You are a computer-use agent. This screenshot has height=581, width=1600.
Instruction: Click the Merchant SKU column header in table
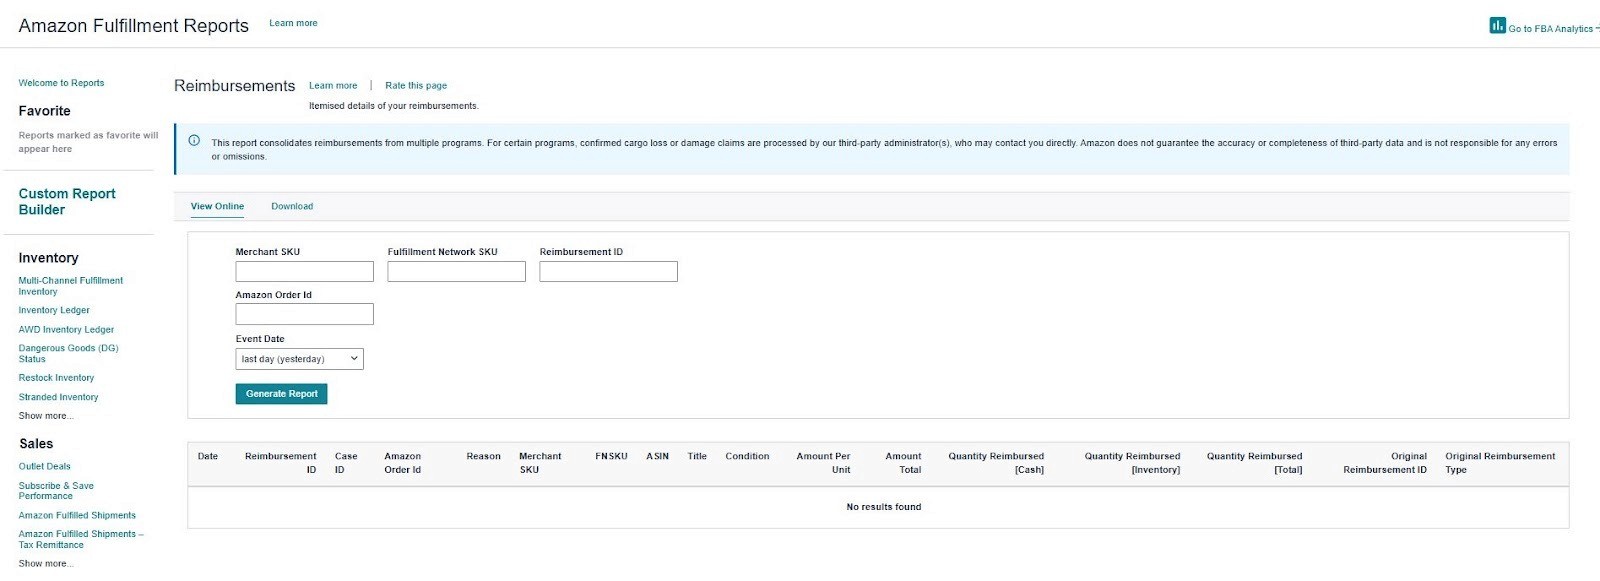540,463
